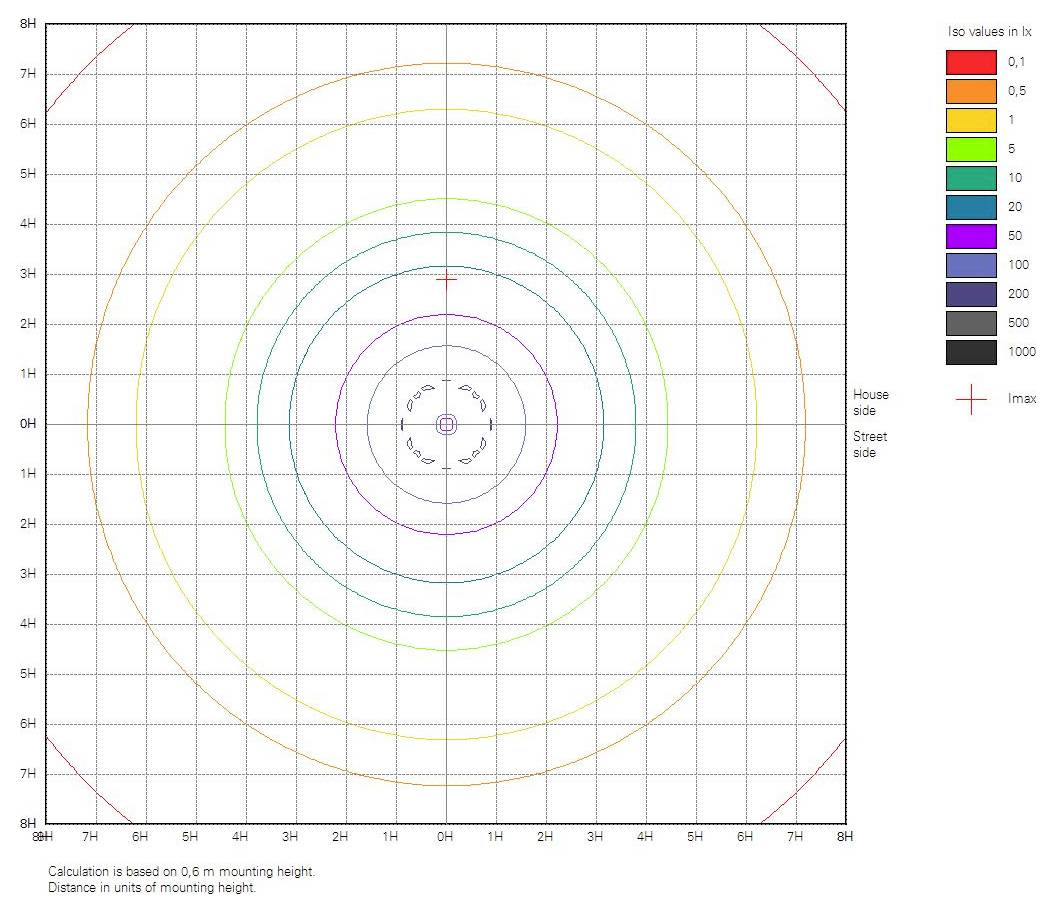This screenshot has height=912, width=1056.
Task: Click the orange 0,5 lx legend swatch
Action: pos(971,91)
